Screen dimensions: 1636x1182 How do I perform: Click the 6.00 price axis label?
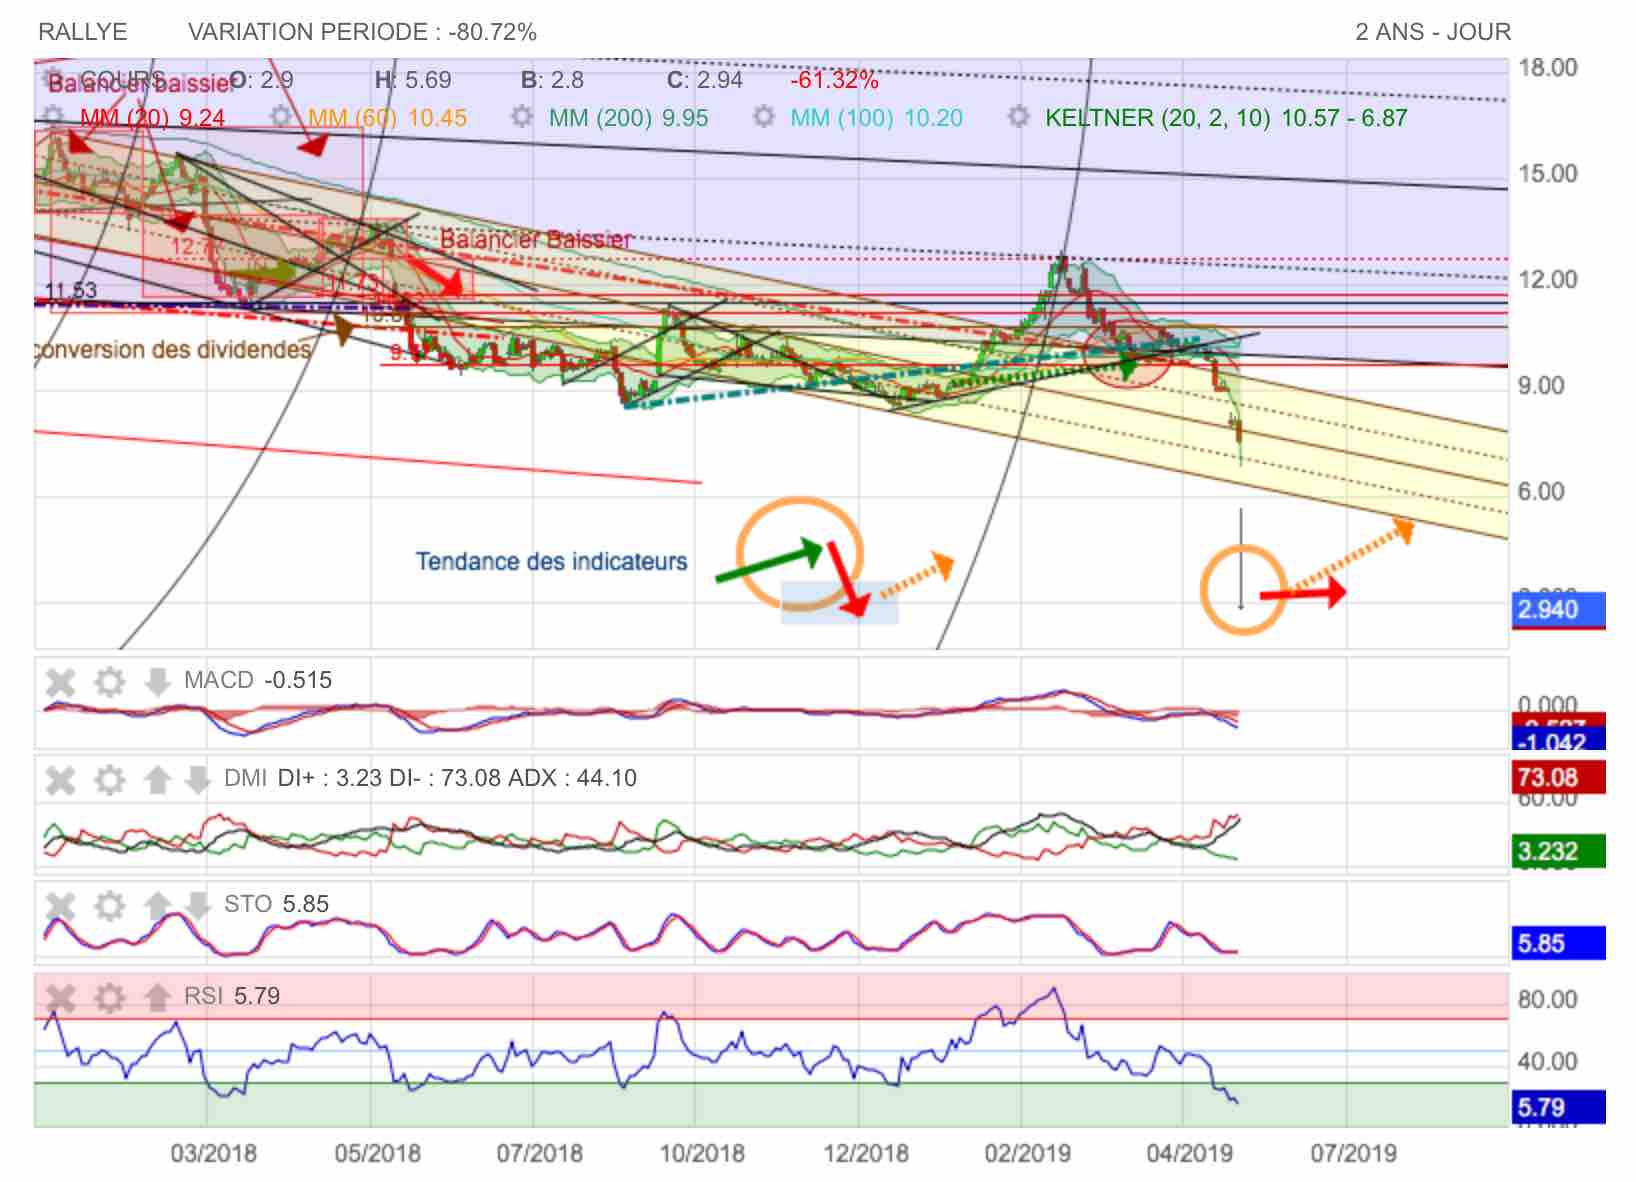(x=1541, y=491)
